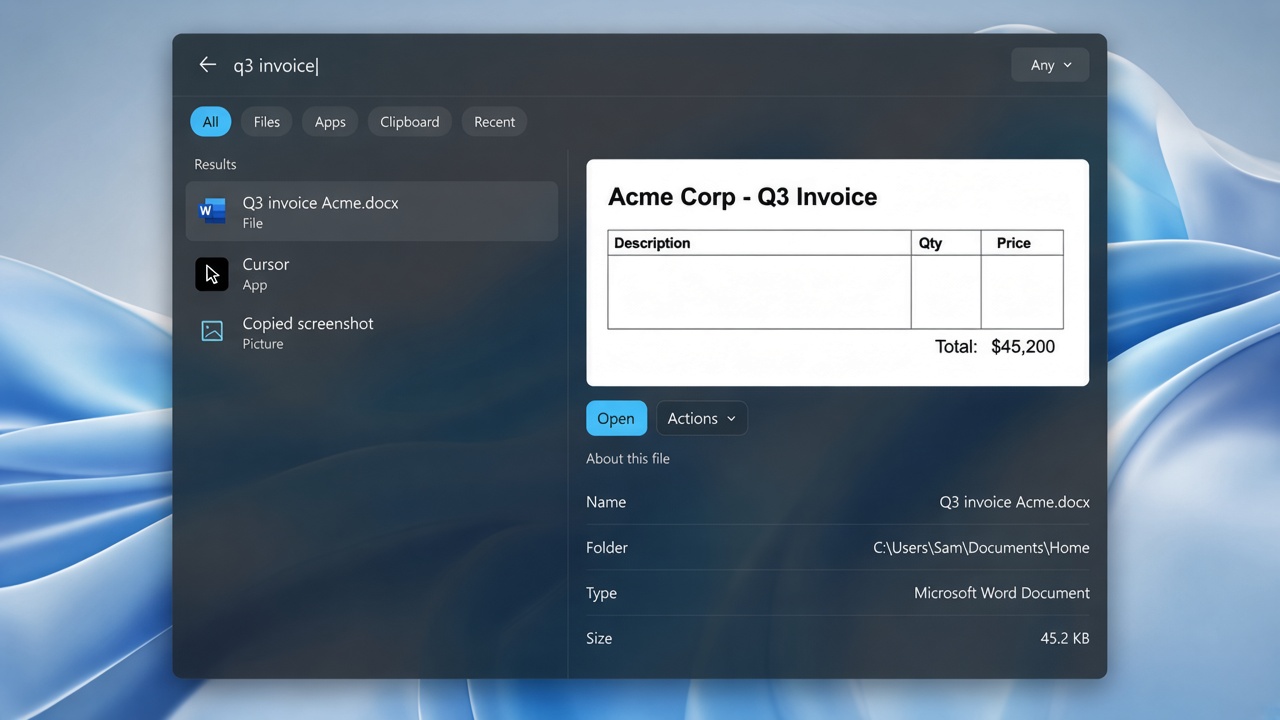Viewport: 1280px width, 720px height.
Task: Click the Open button
Action: pos(616,418)
